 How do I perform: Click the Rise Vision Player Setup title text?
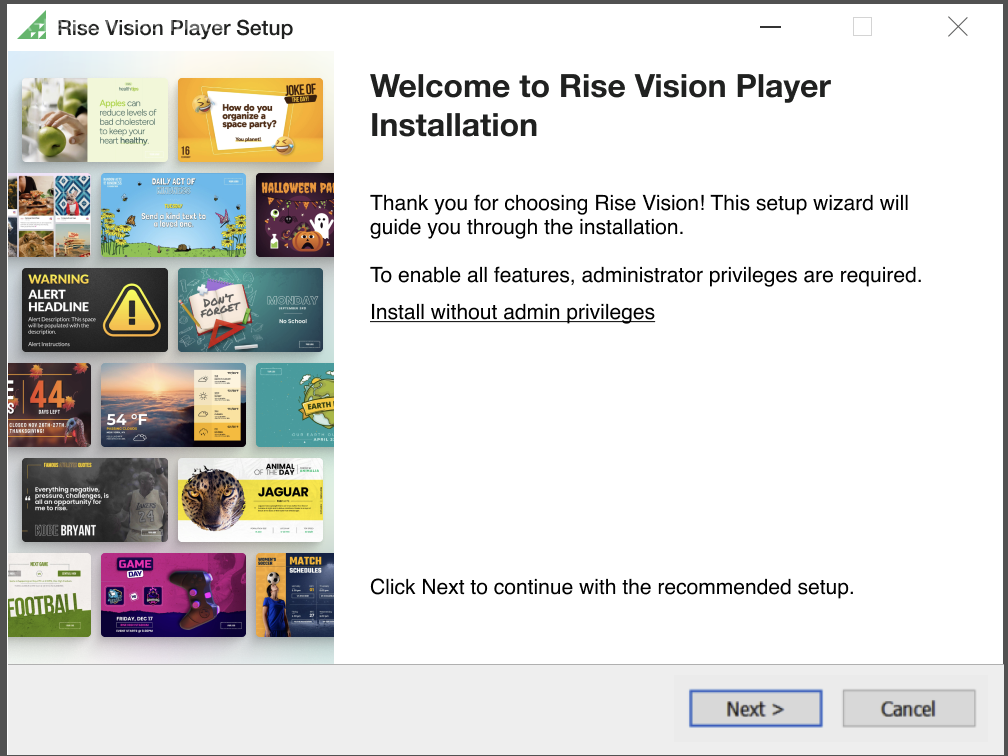point(175,28)
